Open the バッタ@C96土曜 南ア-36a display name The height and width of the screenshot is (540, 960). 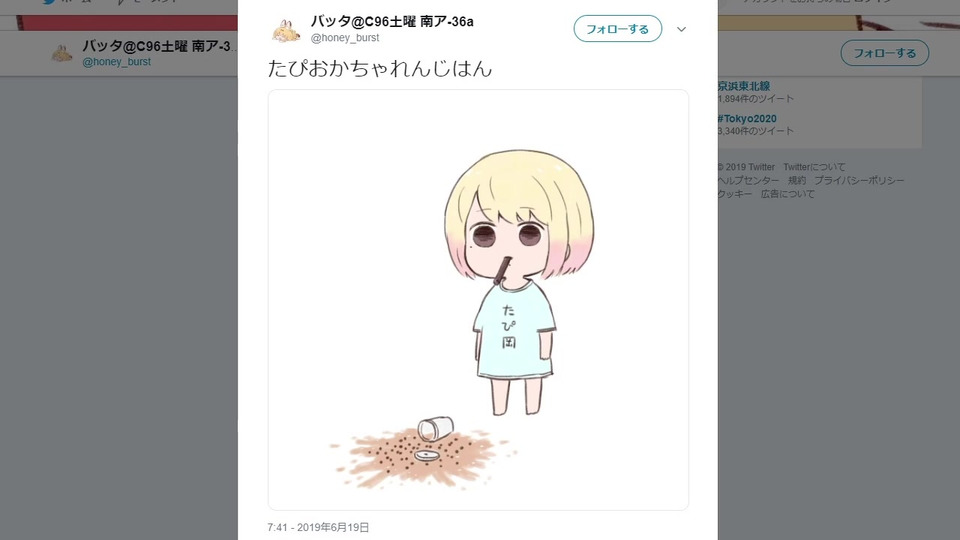pos(392,21)
